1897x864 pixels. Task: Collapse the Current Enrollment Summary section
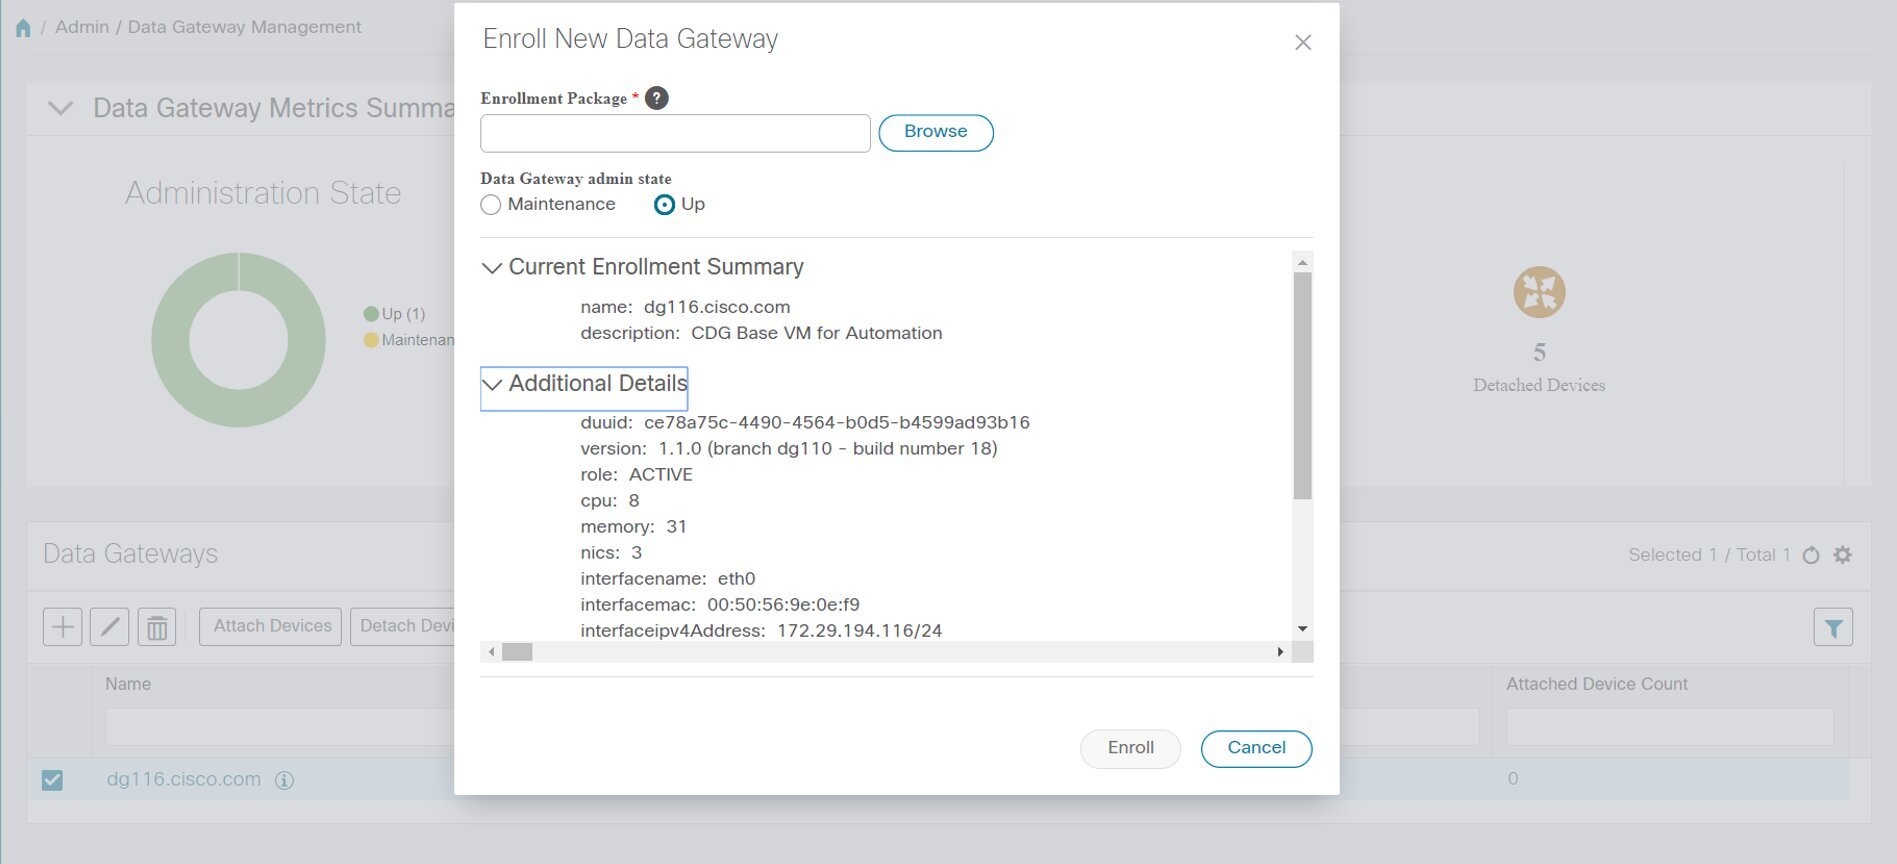point(492,268)
